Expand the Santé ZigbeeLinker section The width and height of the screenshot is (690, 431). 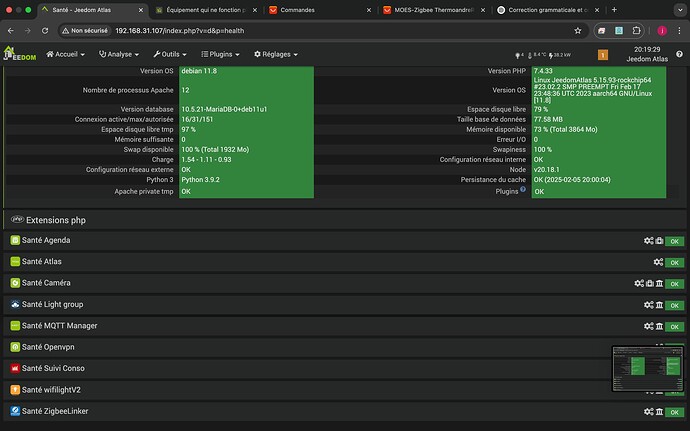[x=345, y=411]
